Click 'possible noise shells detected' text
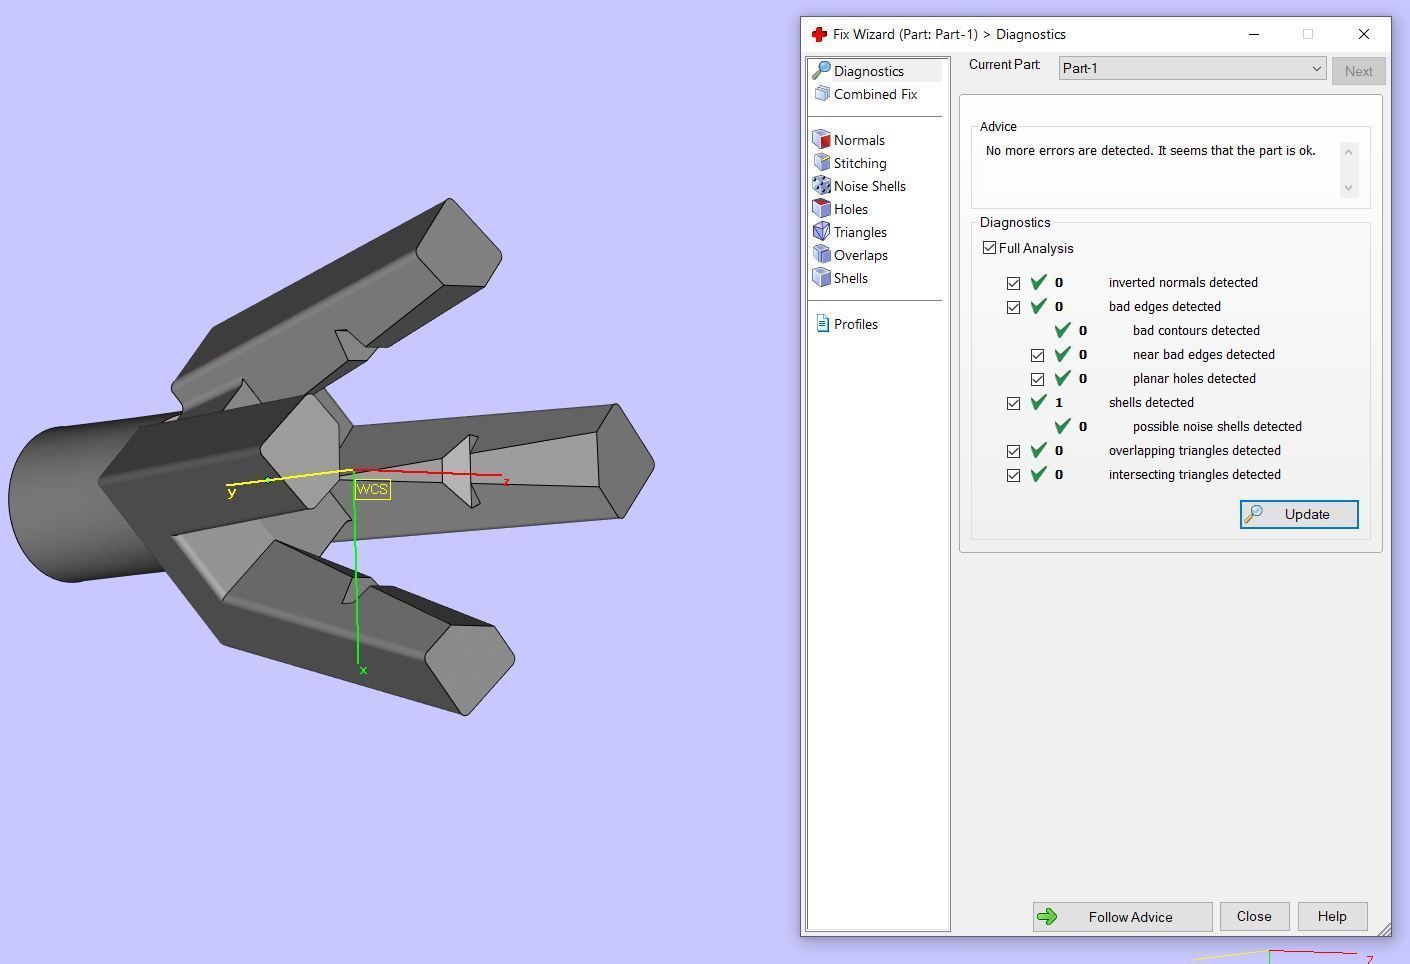The image size is (1410, 964). point(1217,427)
